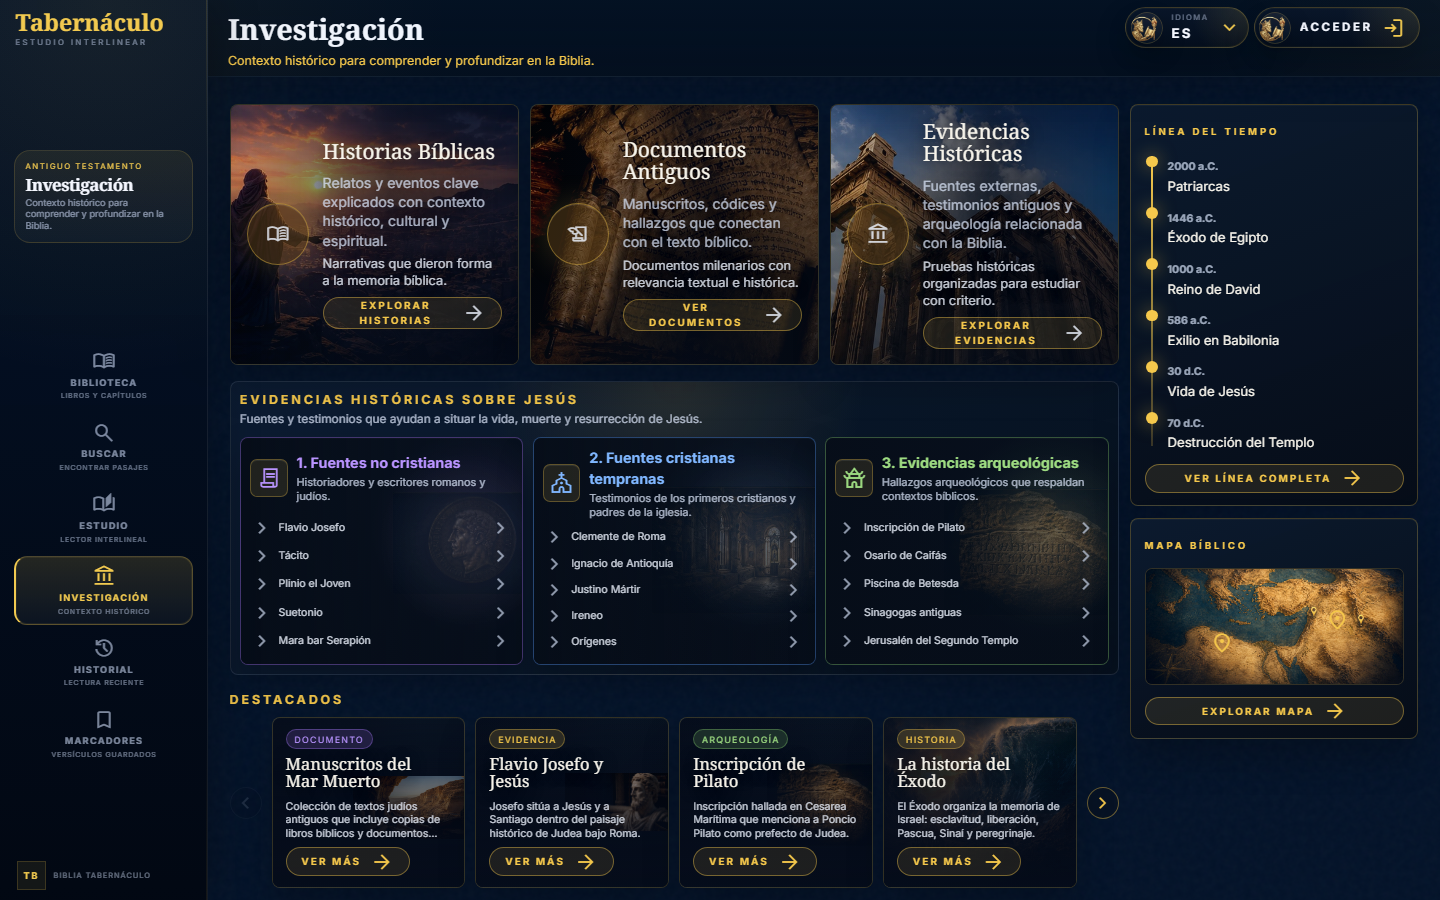Click the ARQUEOLOGÍA tag on Pilato card

[x=740, y=740]
